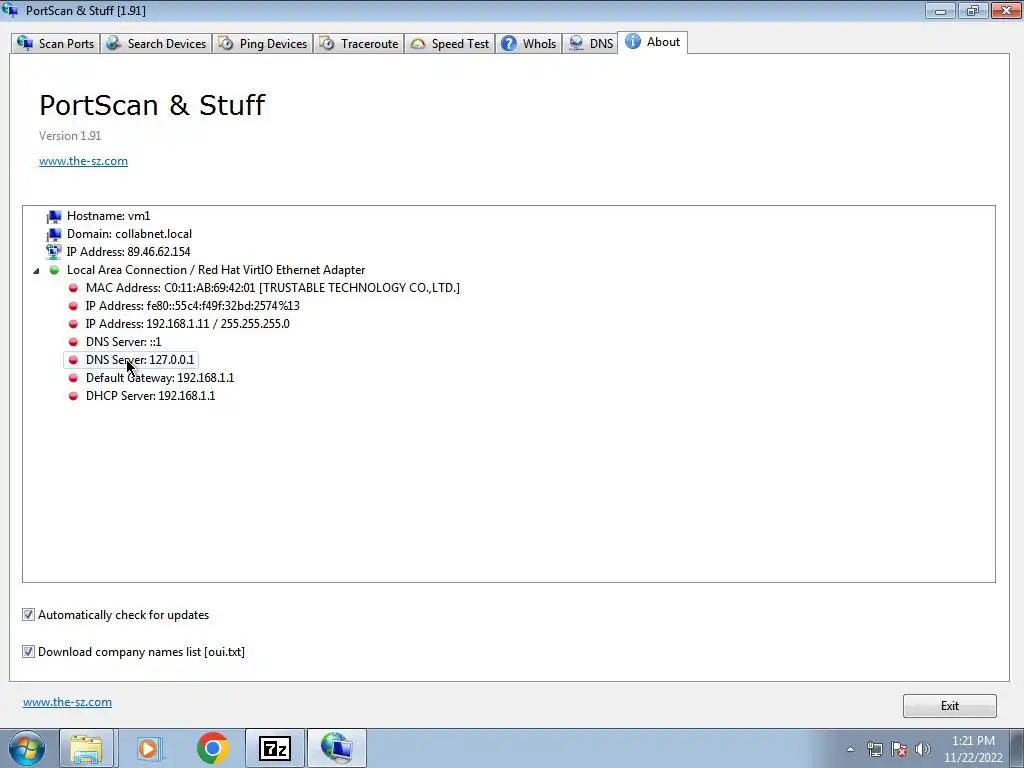Viewport: 1024px width, 768px height.
Task: Collapse the Local Area Connection tree node
Action: [36, 270]
